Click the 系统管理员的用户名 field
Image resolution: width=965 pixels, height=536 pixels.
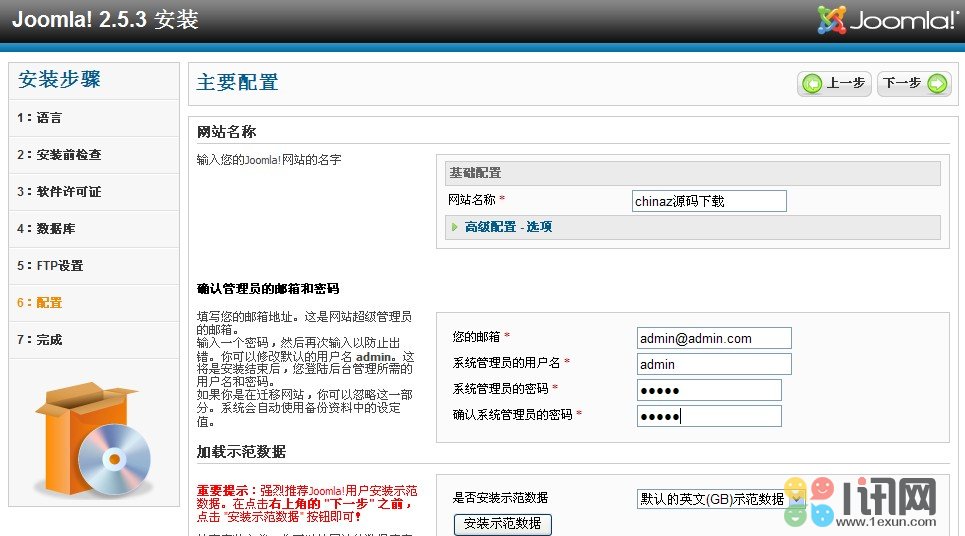tap(713, 364)
